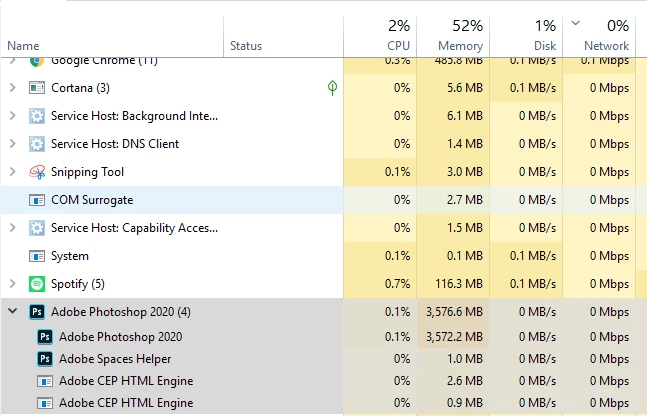Click the first Adobe CEP HTML Engine icon
The image size is (647, 416).
[45, 381]
